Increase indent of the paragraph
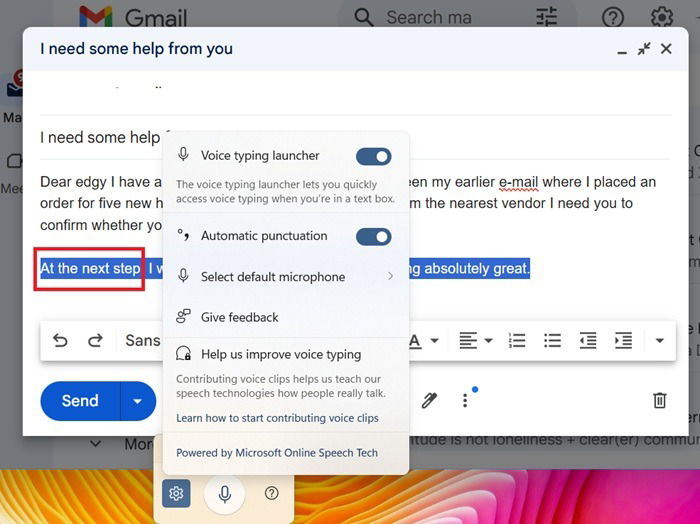The width and height of the screenshot is (700, 524). (623, 341)
